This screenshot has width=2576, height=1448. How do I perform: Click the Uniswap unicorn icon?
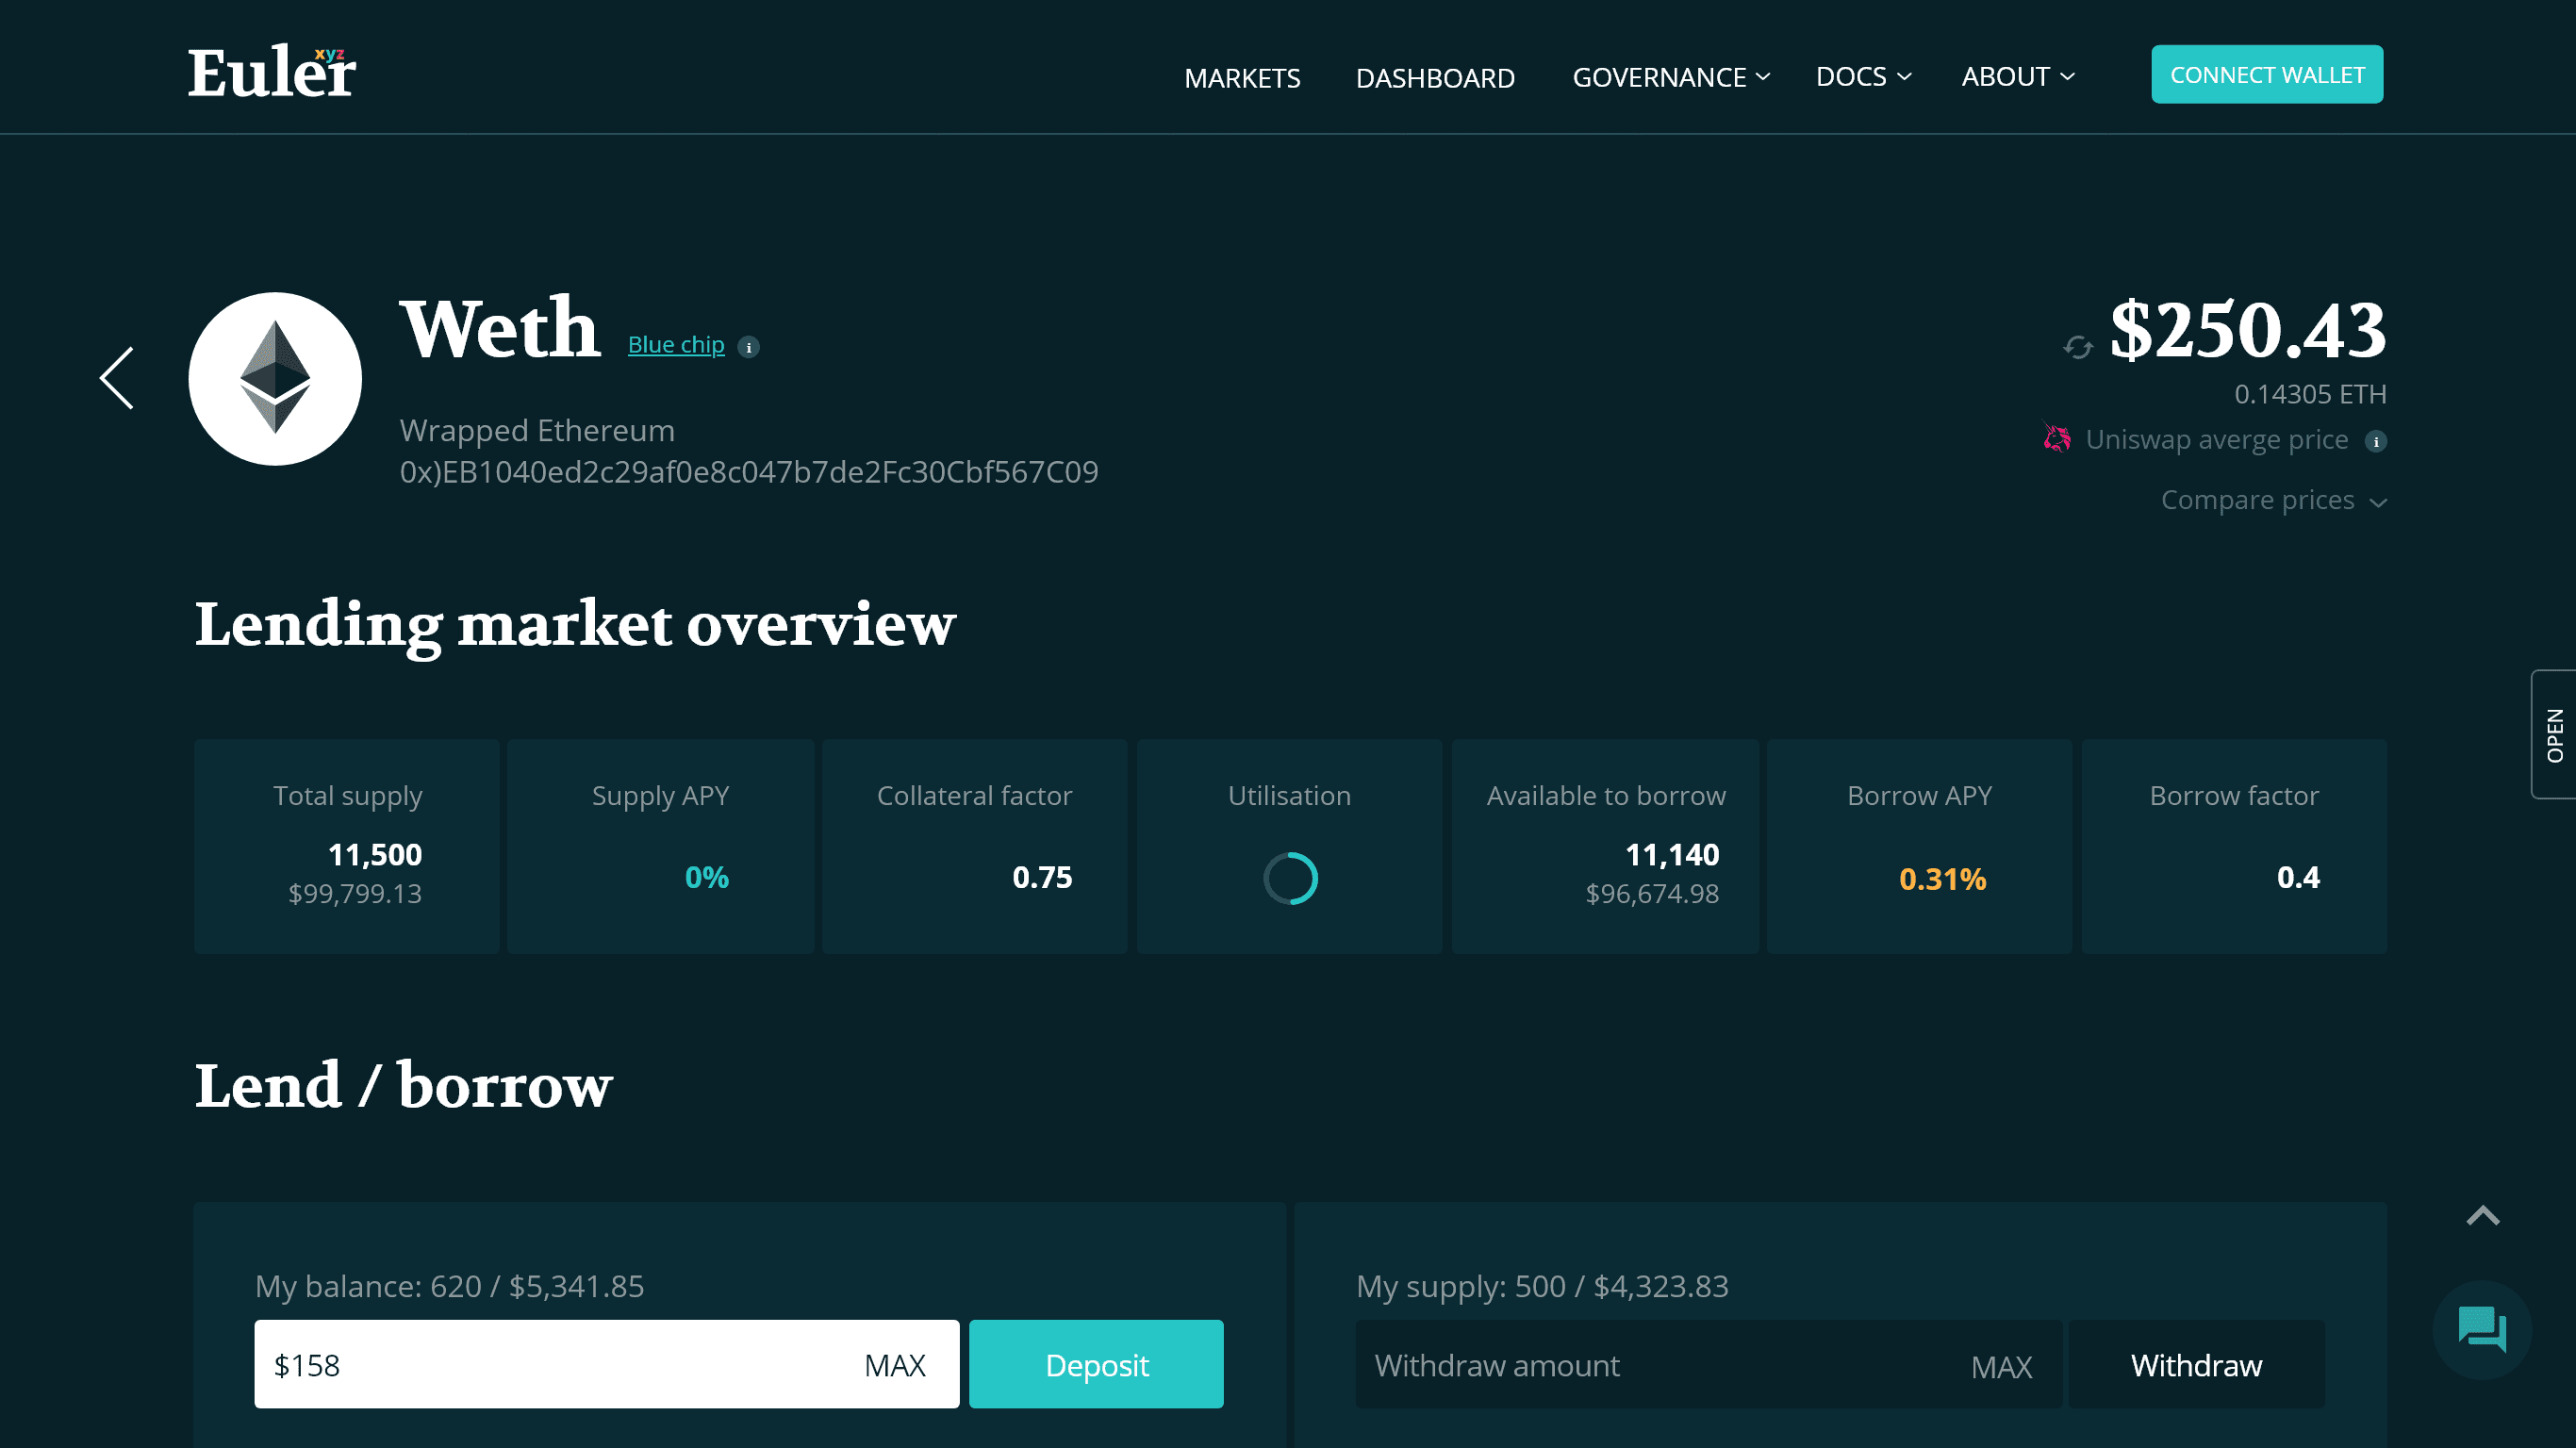pos(2056,439)
